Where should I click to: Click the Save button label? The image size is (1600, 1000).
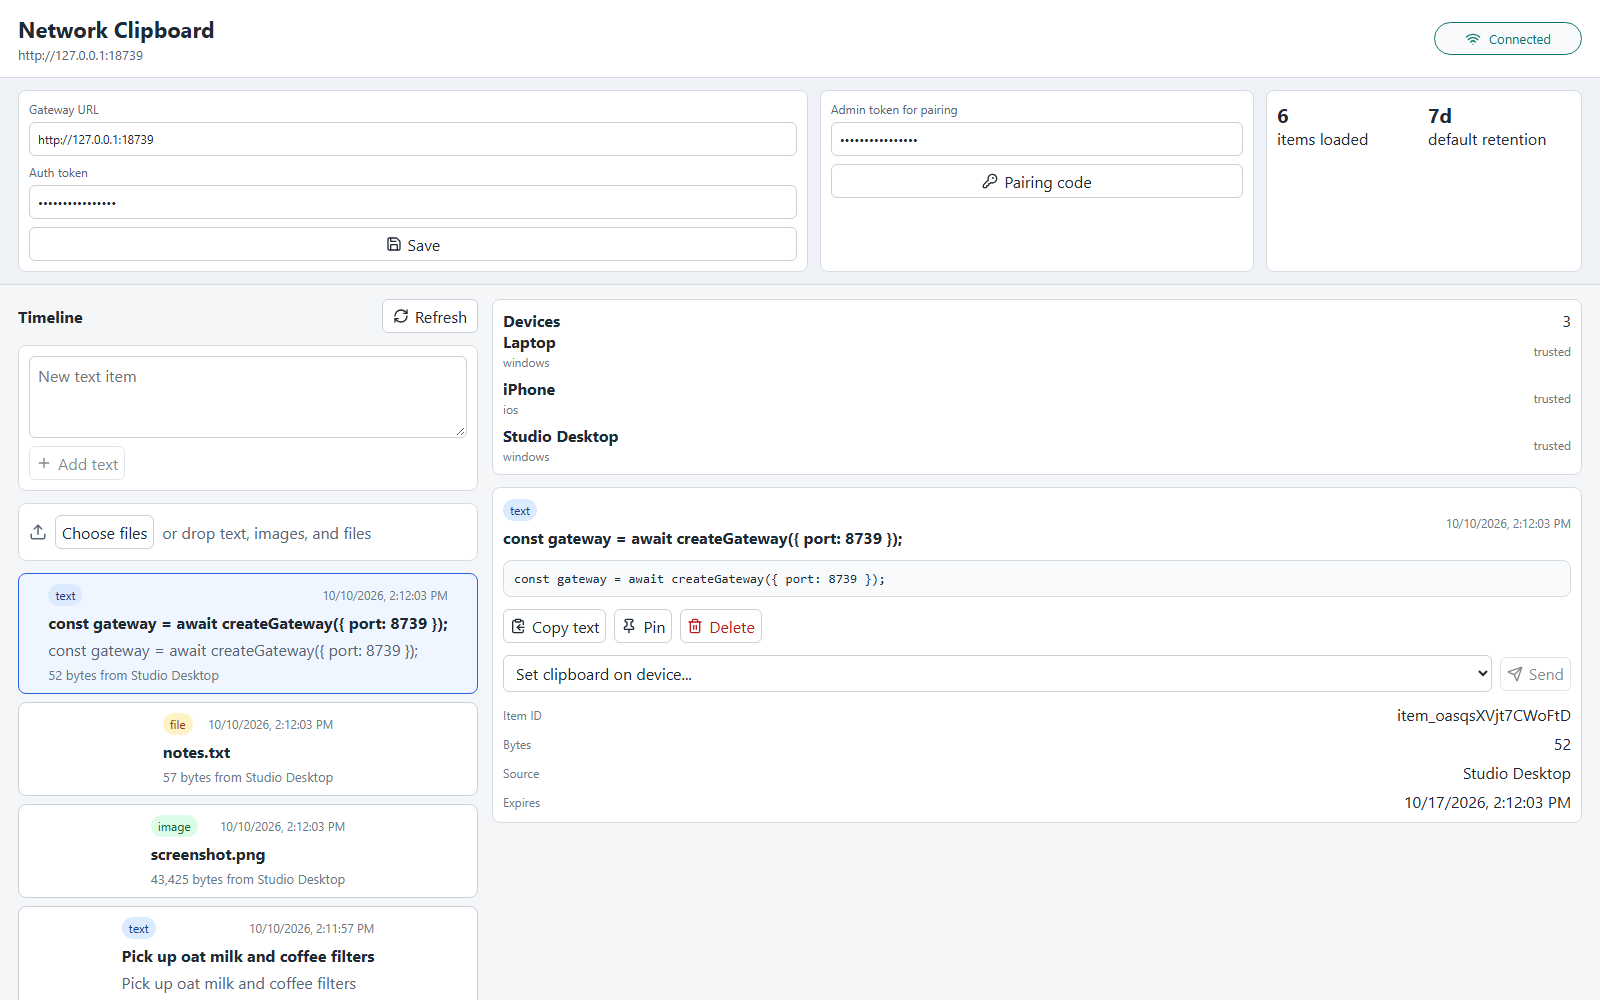[424, 245]
